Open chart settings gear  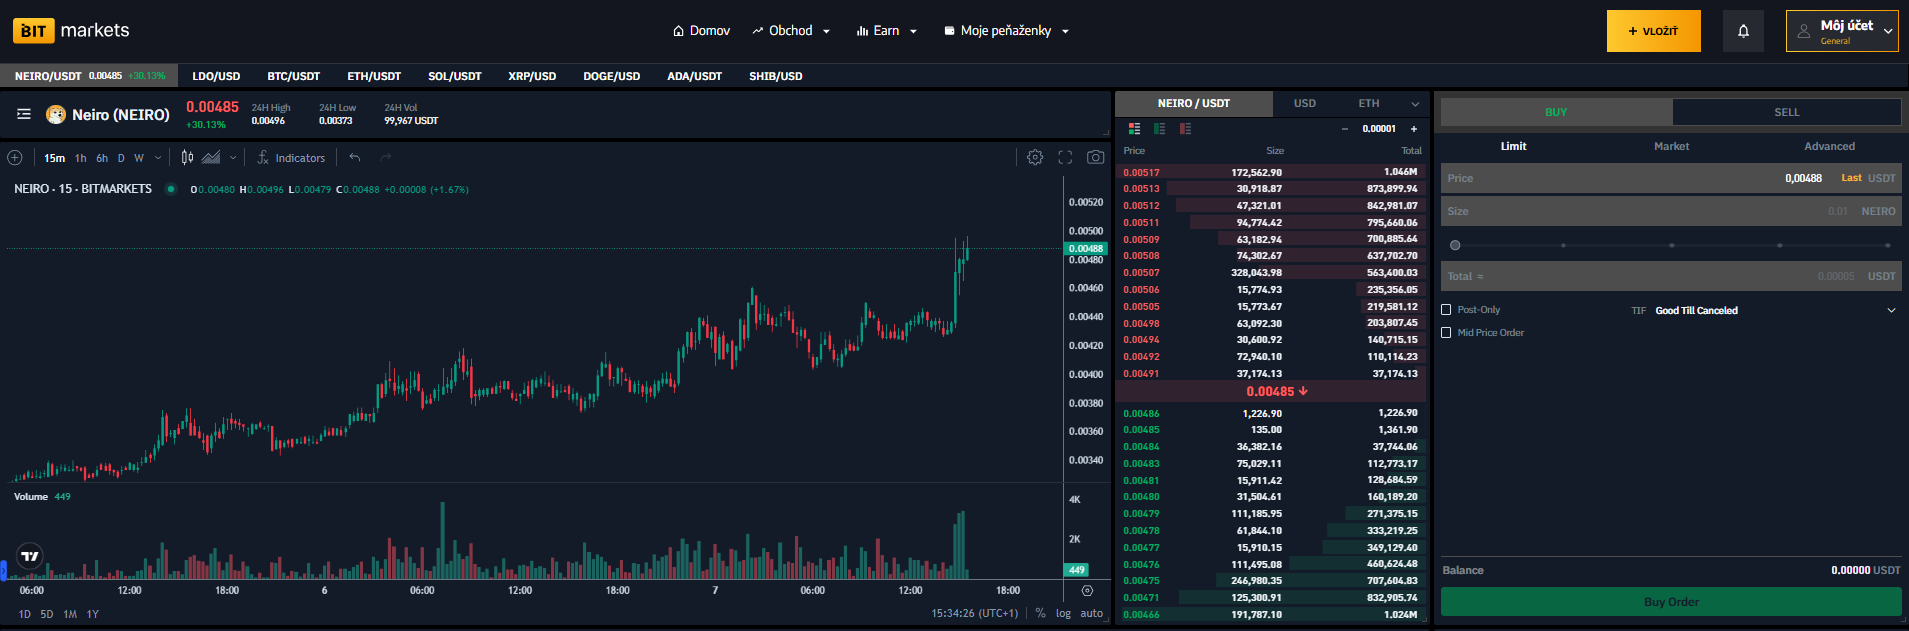pos(1035,157)
